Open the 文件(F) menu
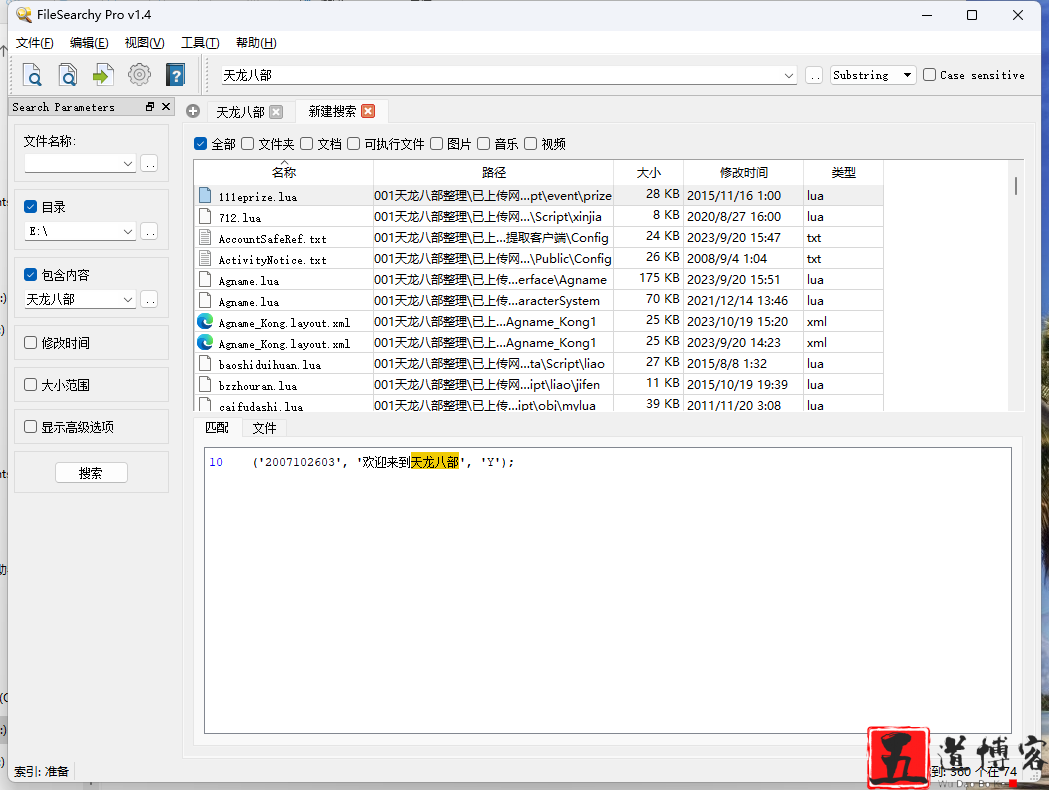This screenshot has height=790, width=1049. tap(35, 43)
